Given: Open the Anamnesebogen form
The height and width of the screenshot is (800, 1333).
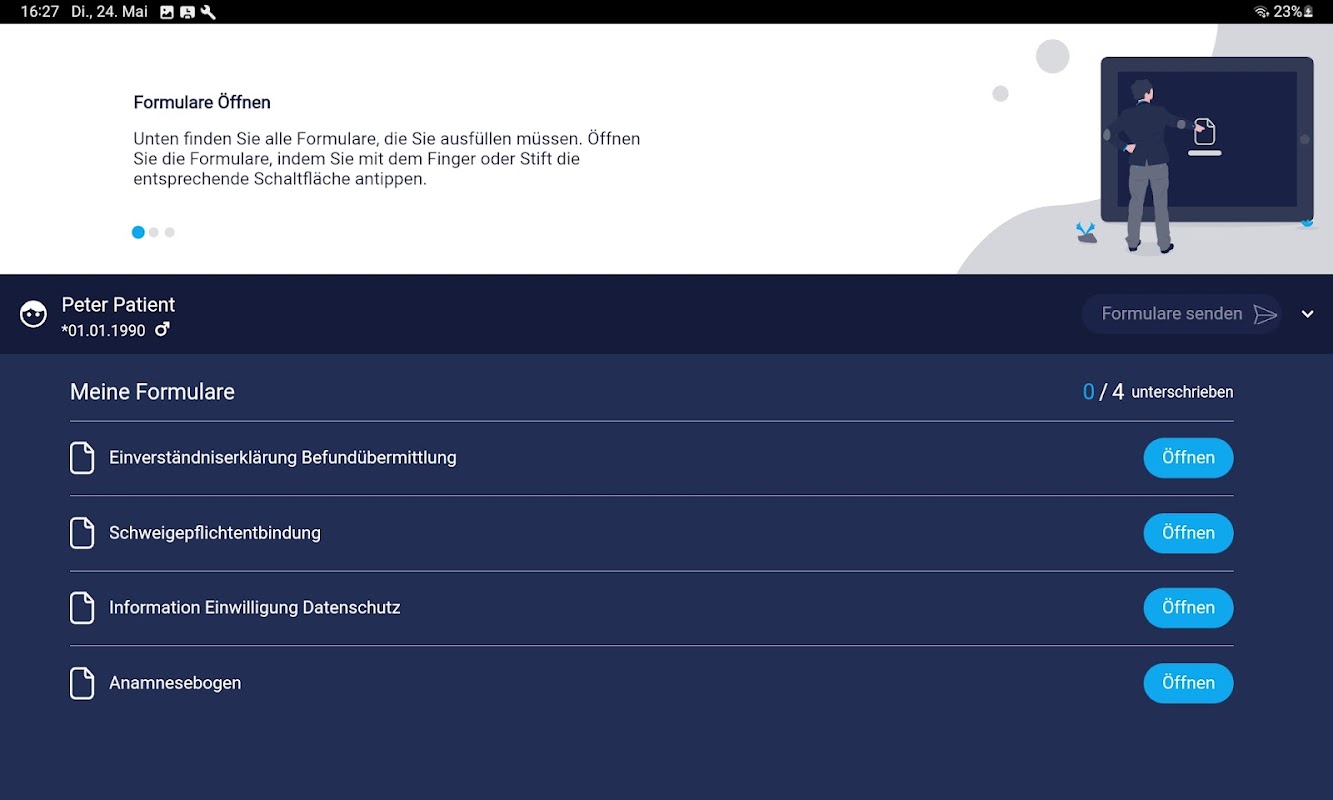Looking at the screenshot, I should 1188,683.
